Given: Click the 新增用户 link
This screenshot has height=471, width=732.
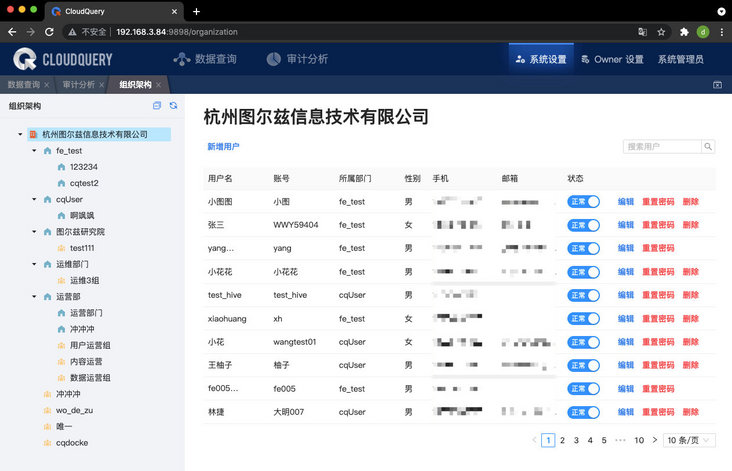Looking at the screenshot, I should click(223, 147).
